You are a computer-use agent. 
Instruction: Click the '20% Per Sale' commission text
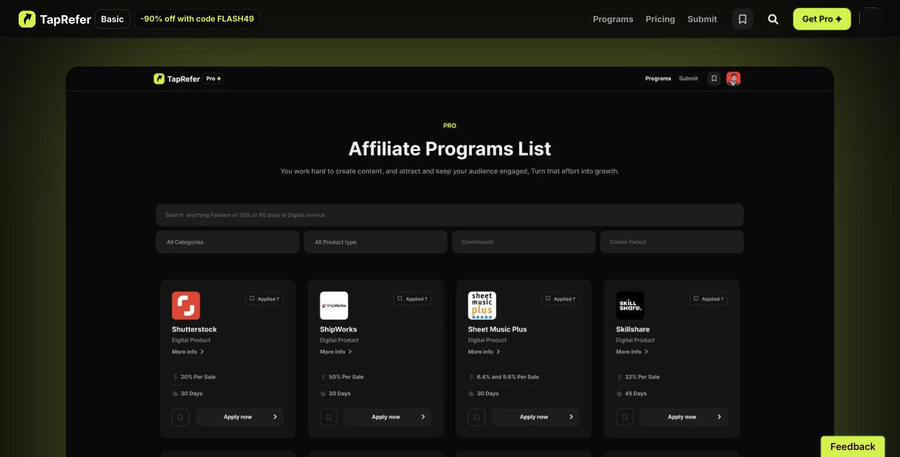pos(198,377)
